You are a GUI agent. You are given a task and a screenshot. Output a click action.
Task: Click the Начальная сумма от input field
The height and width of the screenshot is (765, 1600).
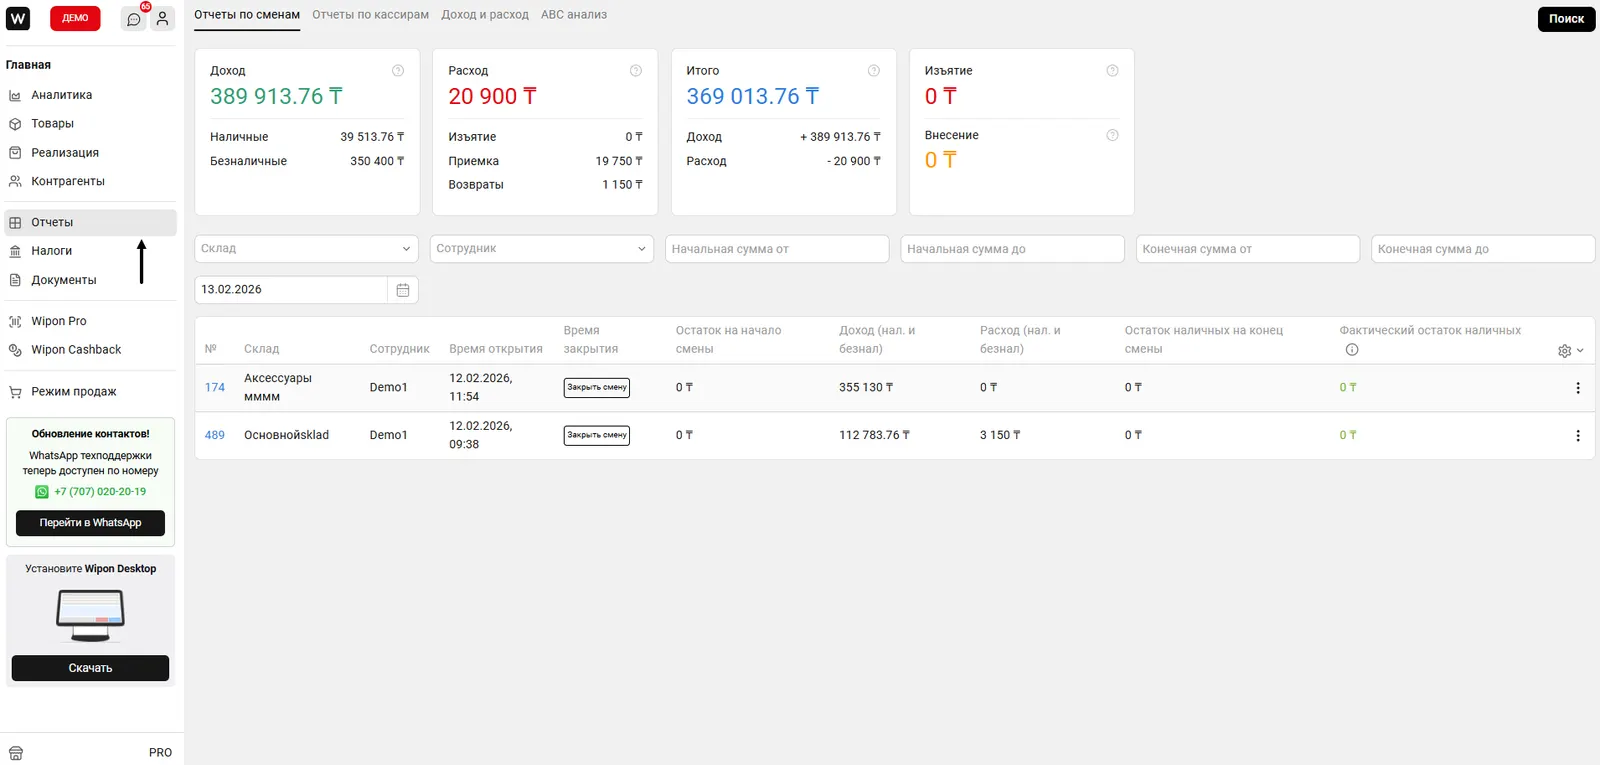777,249
